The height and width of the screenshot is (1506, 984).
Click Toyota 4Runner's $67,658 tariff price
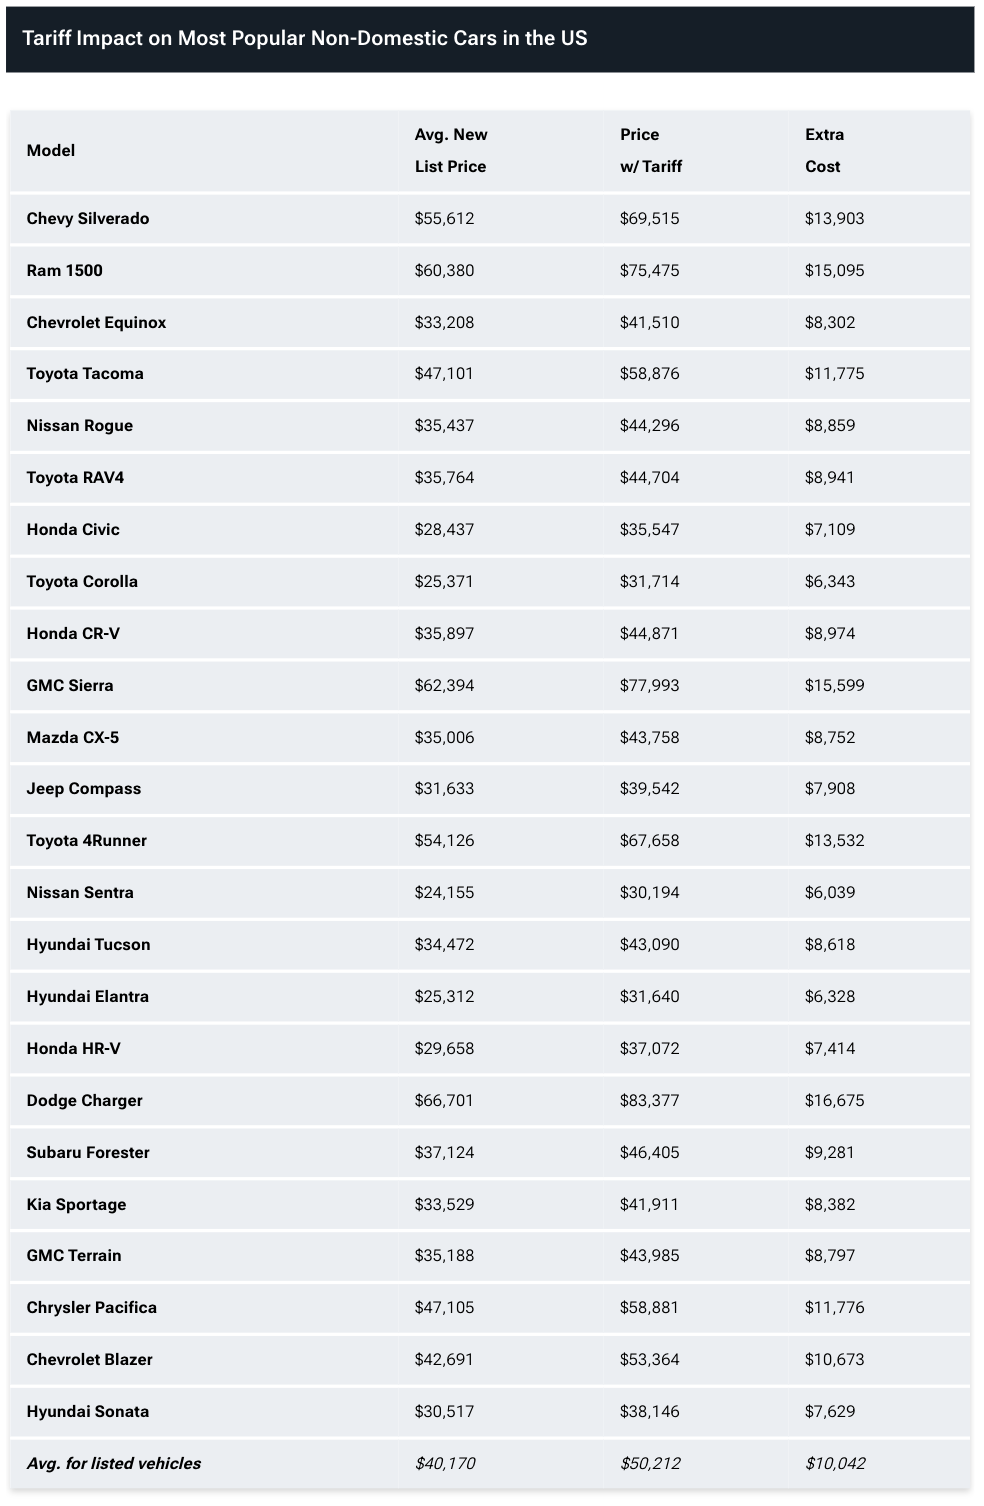pos(649,840)
